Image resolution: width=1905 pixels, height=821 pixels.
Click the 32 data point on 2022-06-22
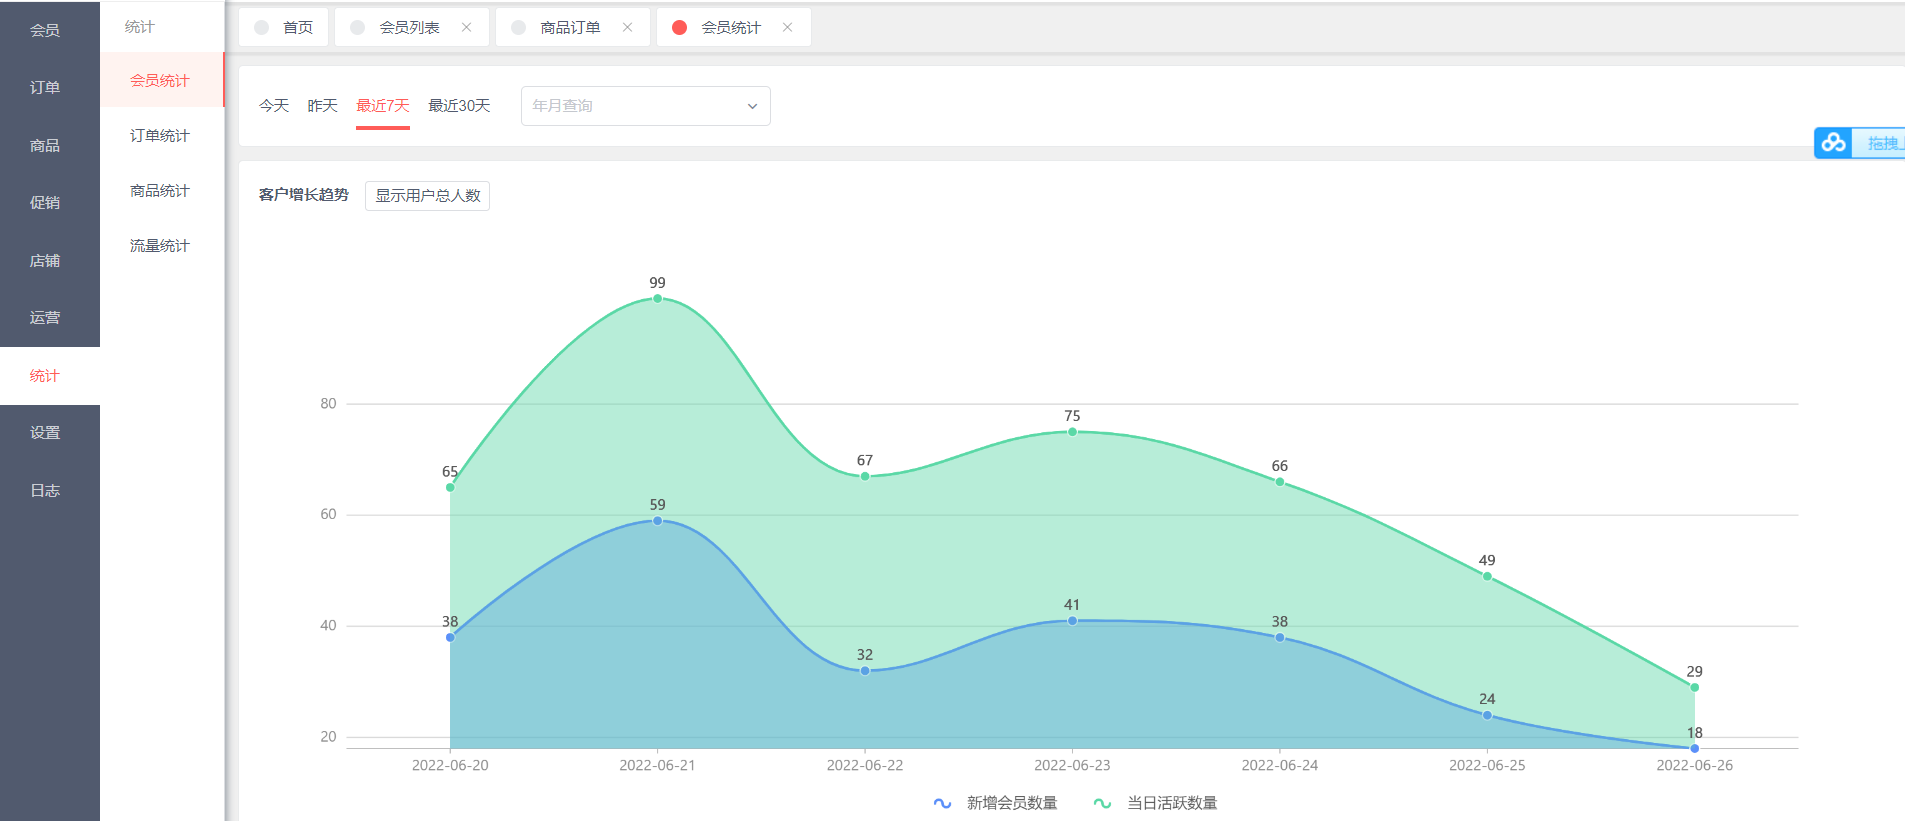[865, 670]
